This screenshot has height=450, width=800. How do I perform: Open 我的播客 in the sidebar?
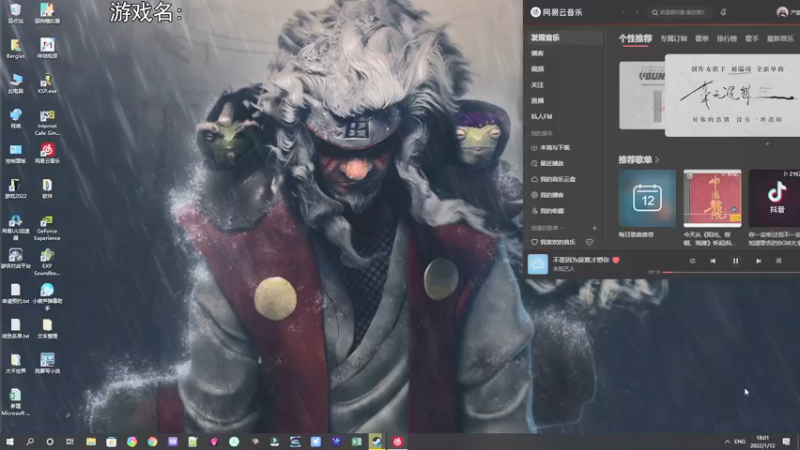[547, 195]
